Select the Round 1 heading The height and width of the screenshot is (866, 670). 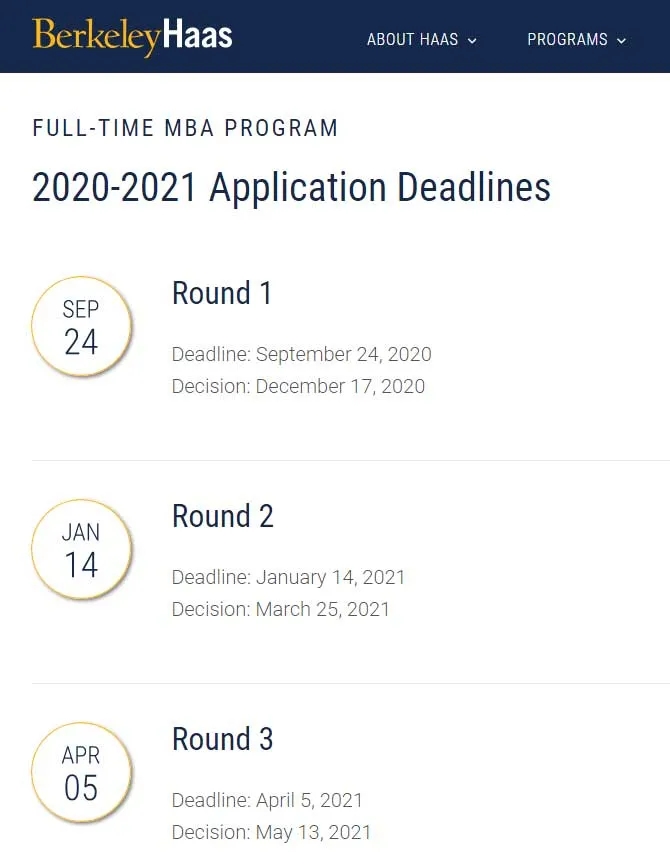pyautogui.click(x=221, y=293)
